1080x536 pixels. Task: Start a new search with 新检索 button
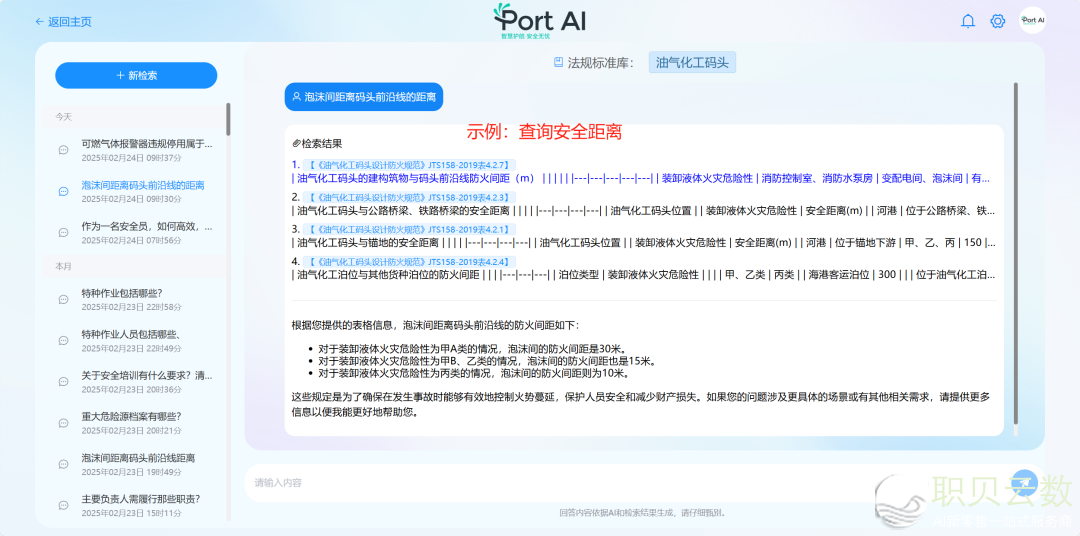point(136,75)
